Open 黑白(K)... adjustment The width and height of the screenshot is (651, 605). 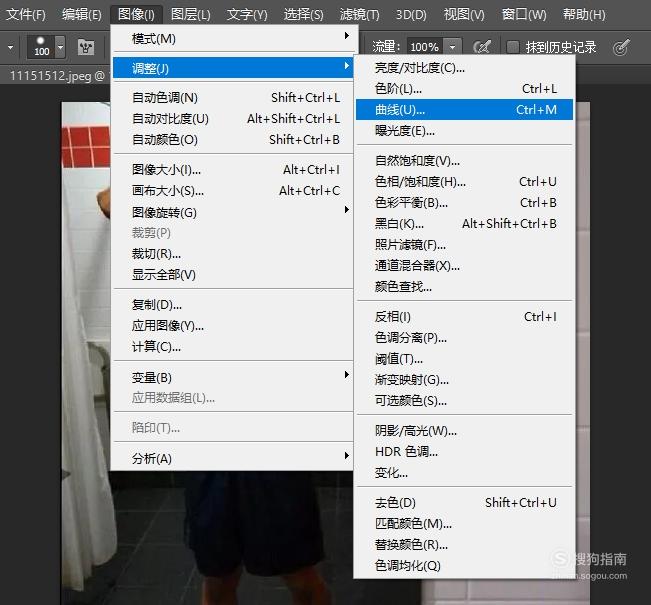464,224
